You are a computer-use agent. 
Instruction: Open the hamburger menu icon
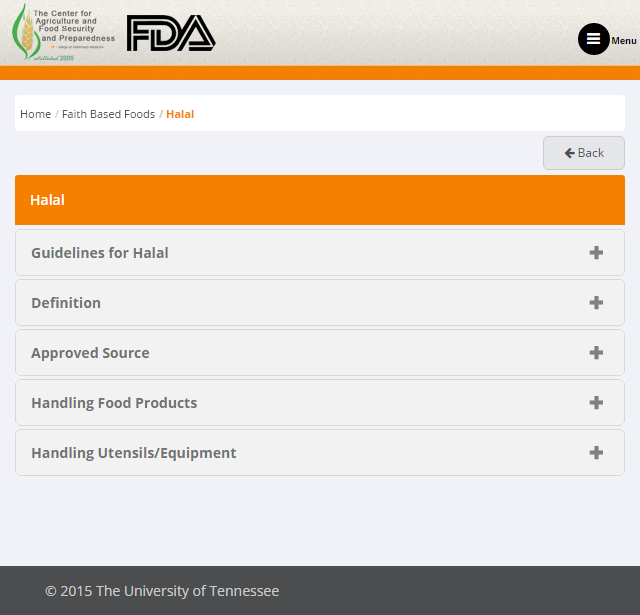point(593,39)
